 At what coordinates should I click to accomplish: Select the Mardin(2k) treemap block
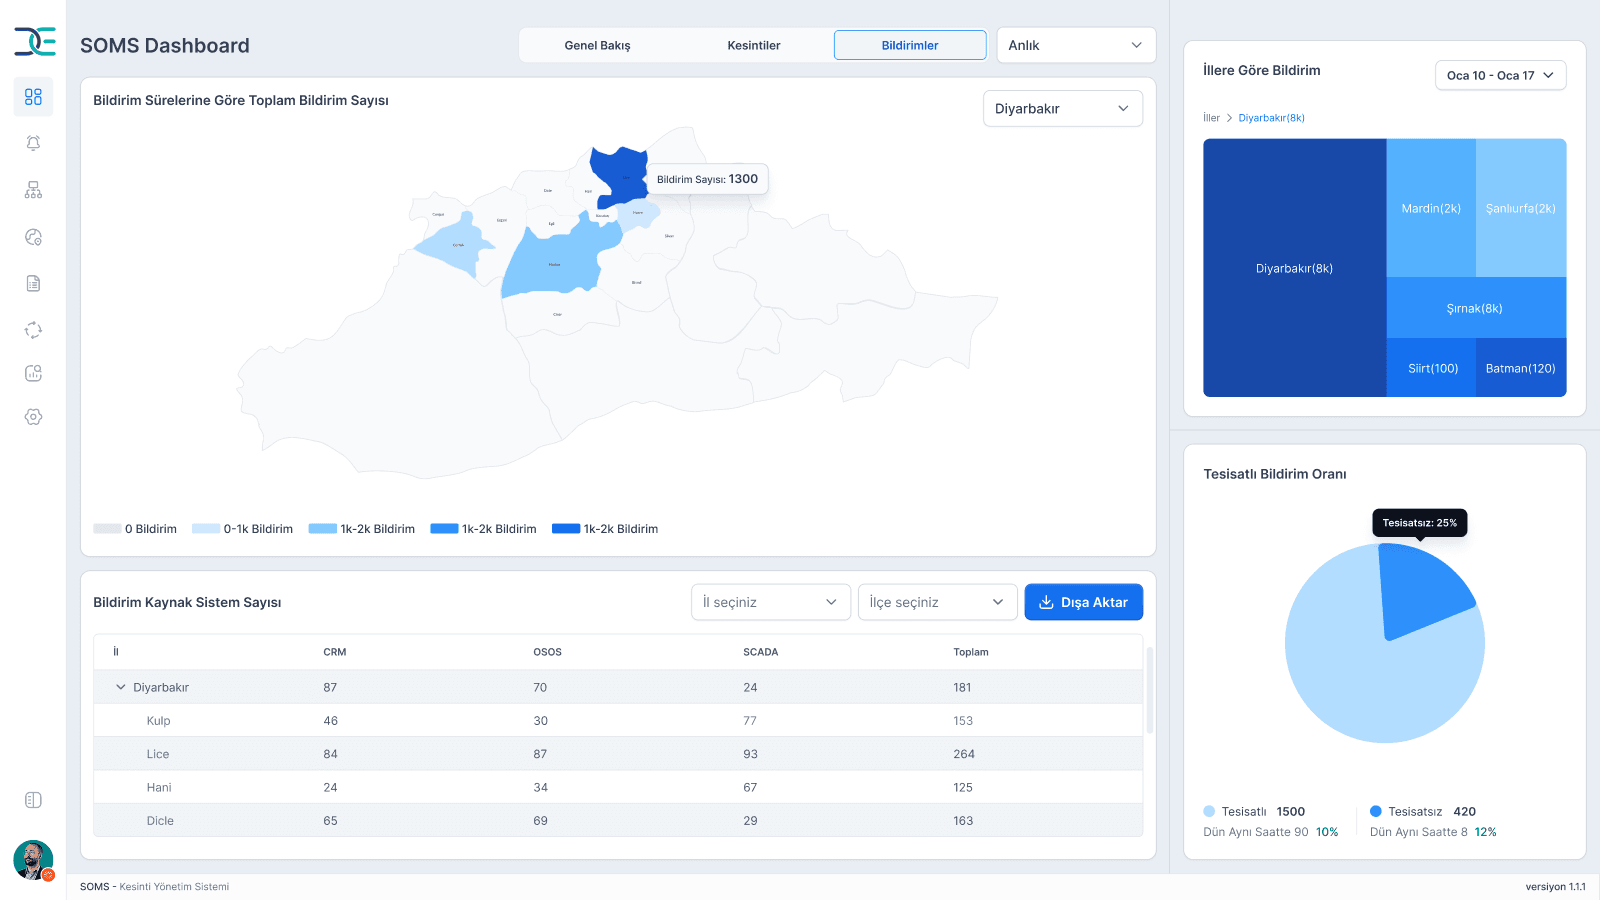[x=1431, y=208]
